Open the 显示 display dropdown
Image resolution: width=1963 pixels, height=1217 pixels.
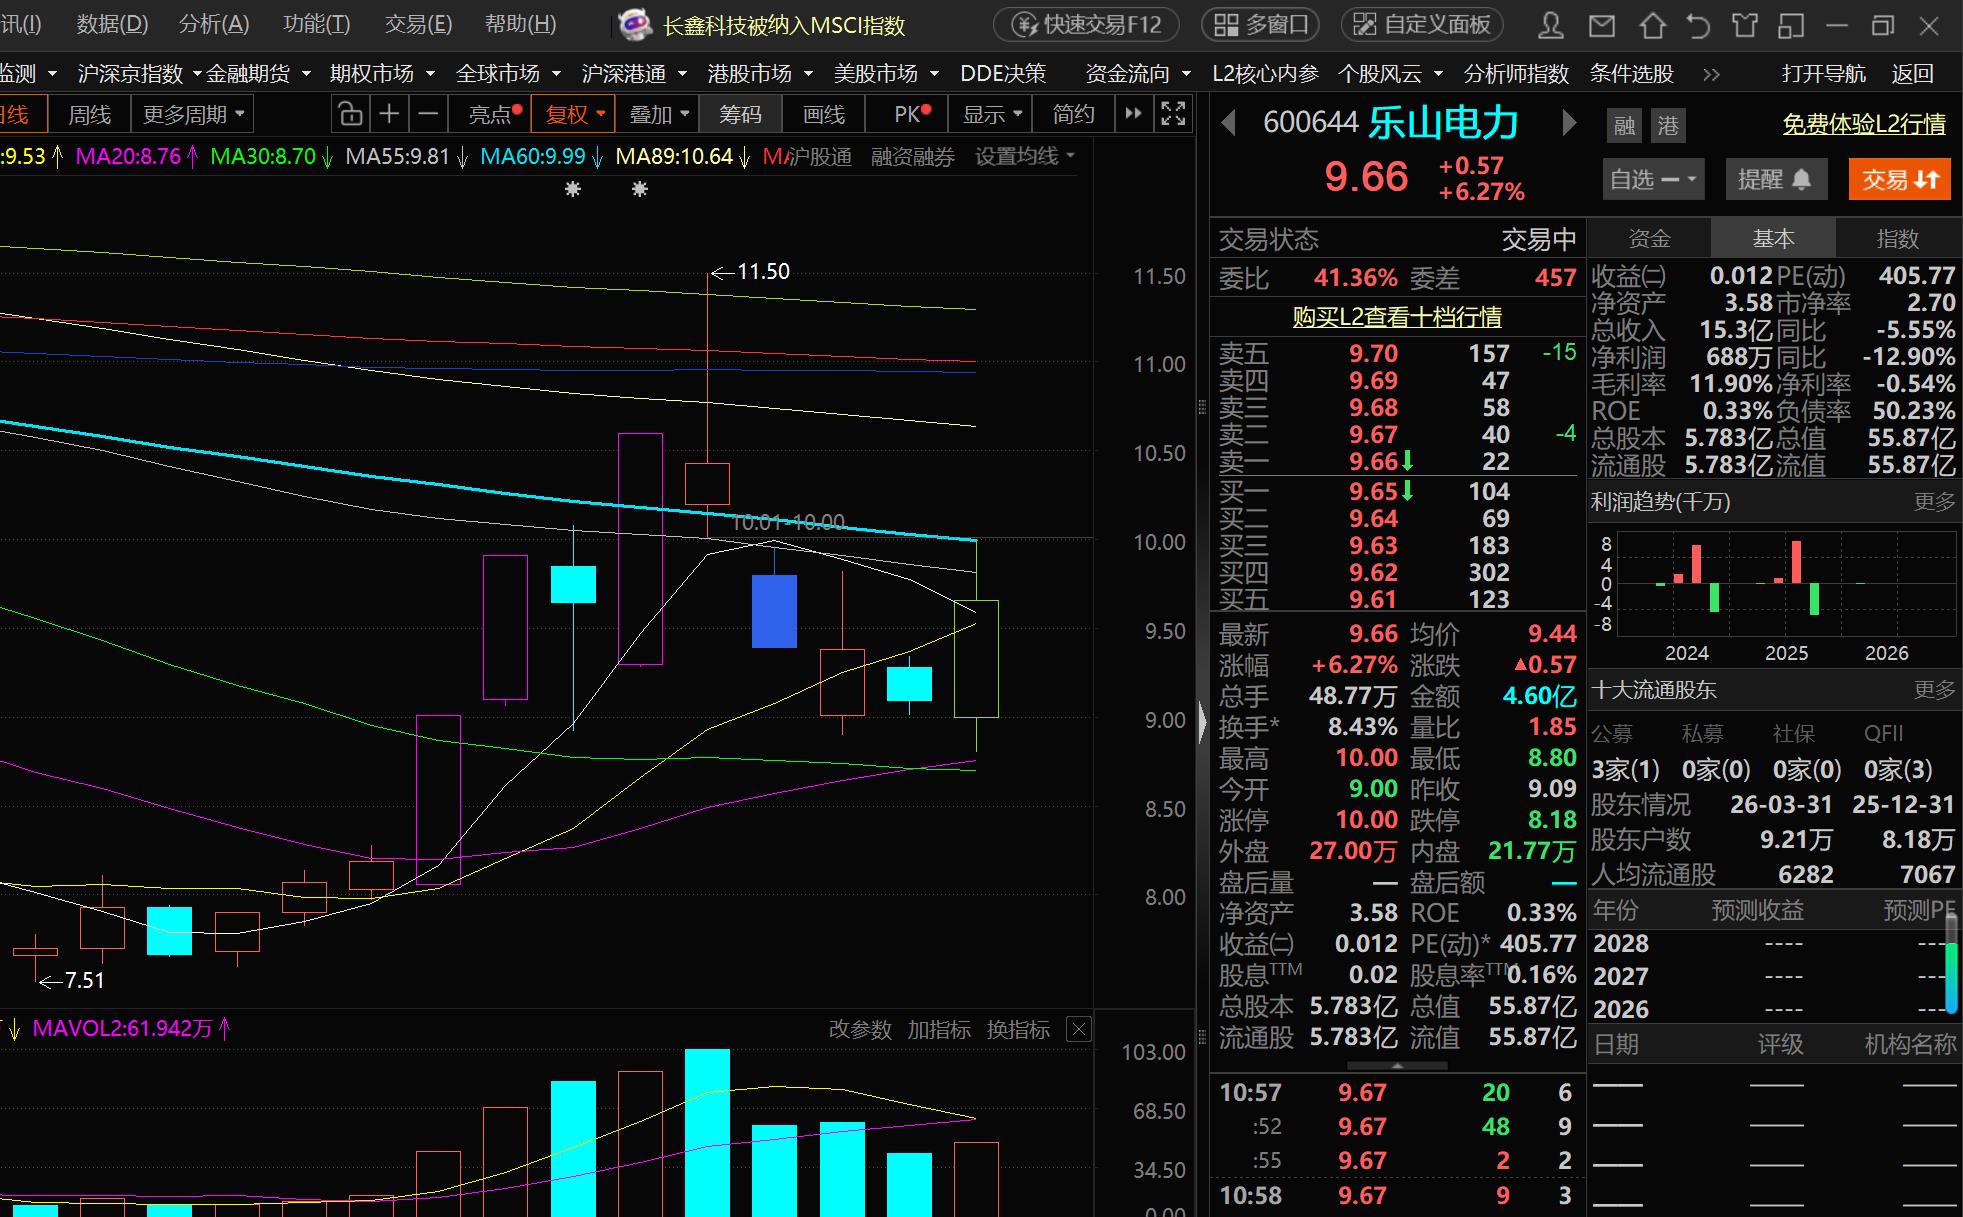click(x=992, y=115)
